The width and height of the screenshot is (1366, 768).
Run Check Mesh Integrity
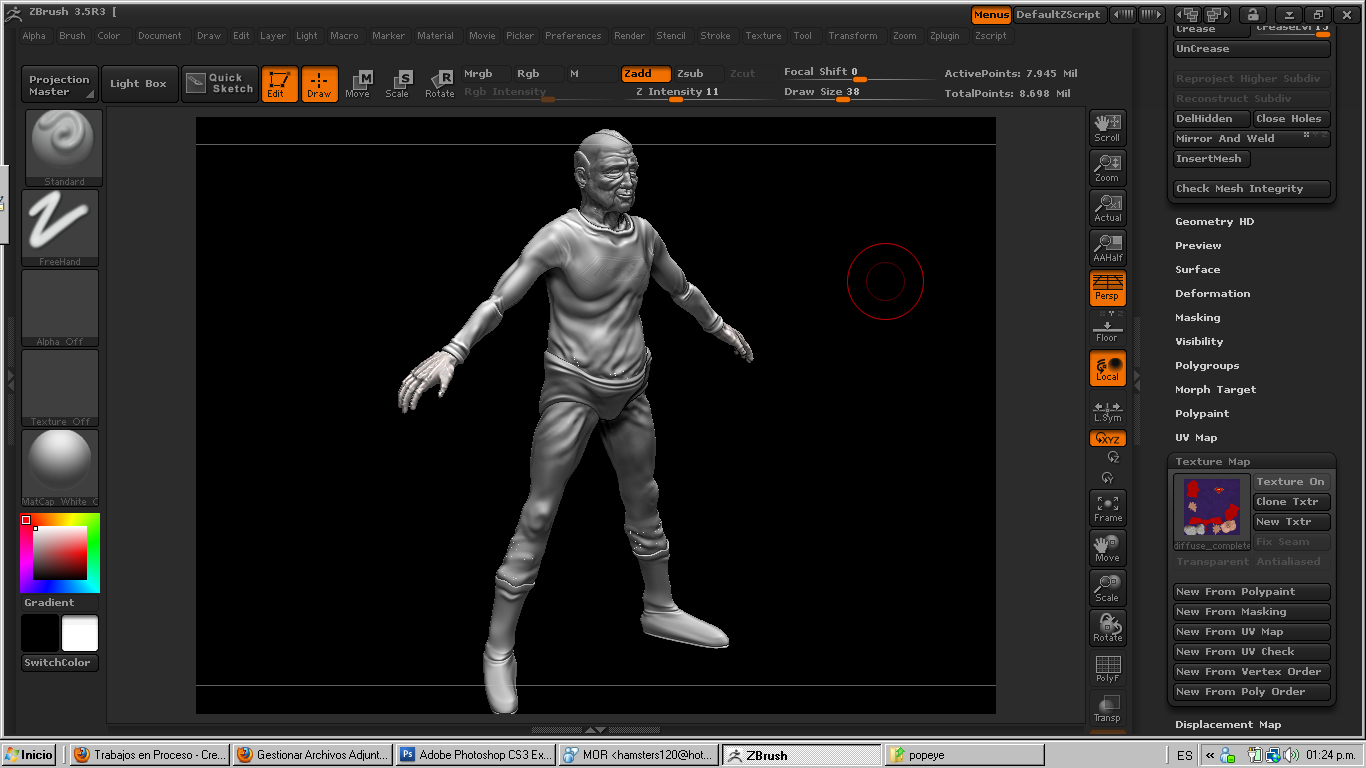tap(1252, 189)
